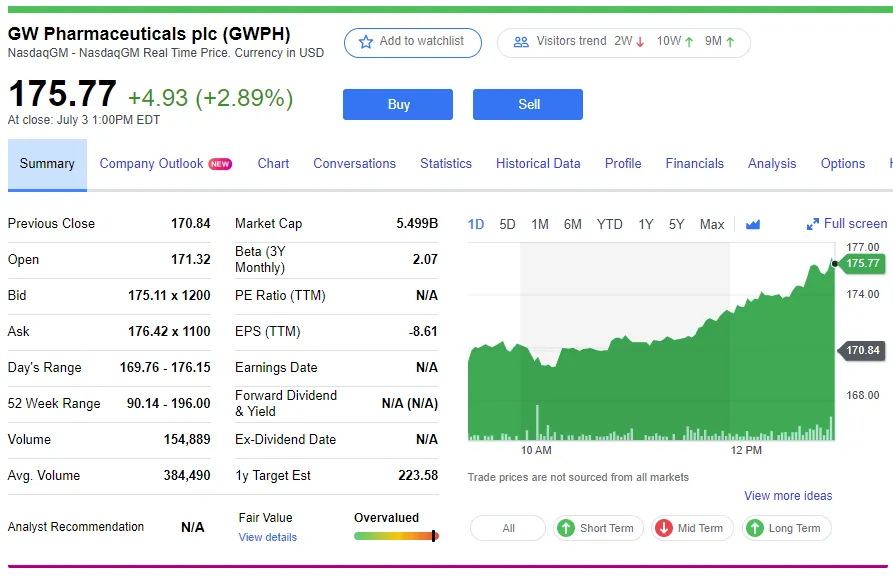This screenshot has height=577, width=893.
Task: Select the 5D chart range
Action: pyautogui.click(x=507, y=224)
